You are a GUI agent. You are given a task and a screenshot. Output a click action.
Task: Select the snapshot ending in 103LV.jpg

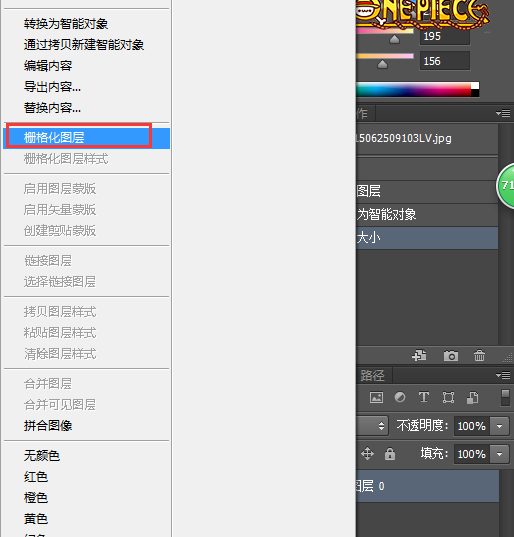point(427,139)
